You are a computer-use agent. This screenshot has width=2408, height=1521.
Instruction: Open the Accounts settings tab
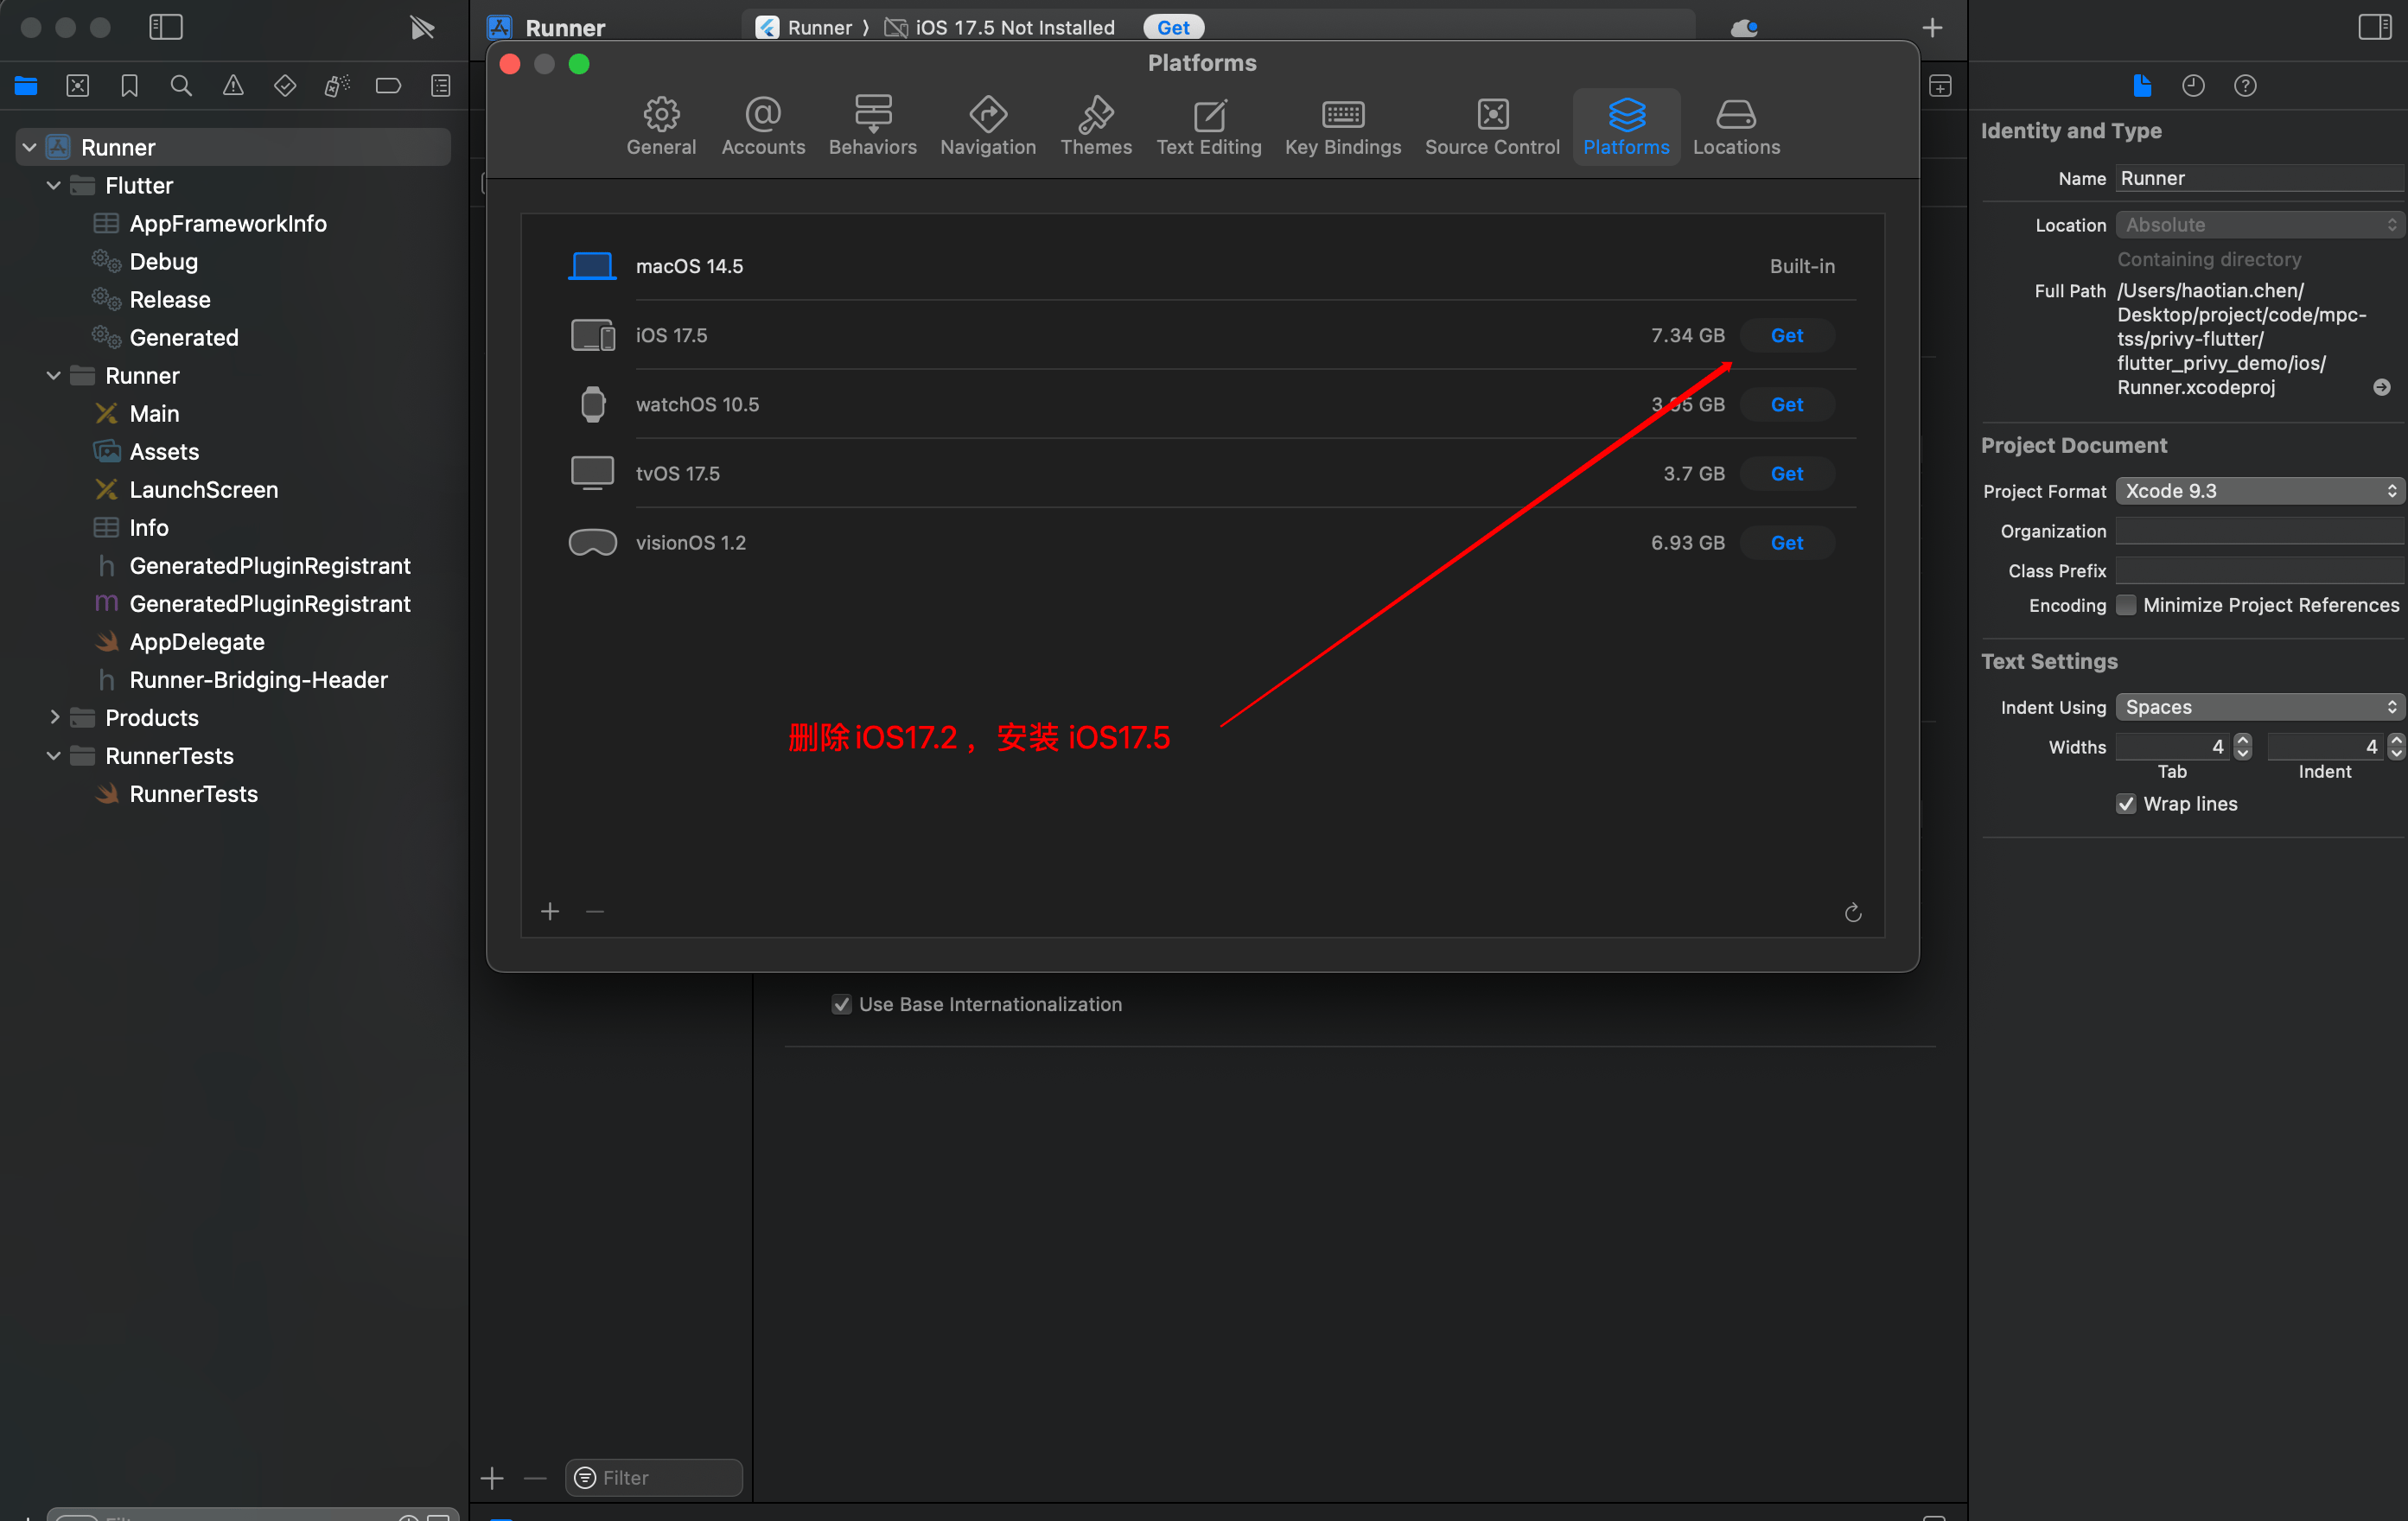[x=763, y=127]
